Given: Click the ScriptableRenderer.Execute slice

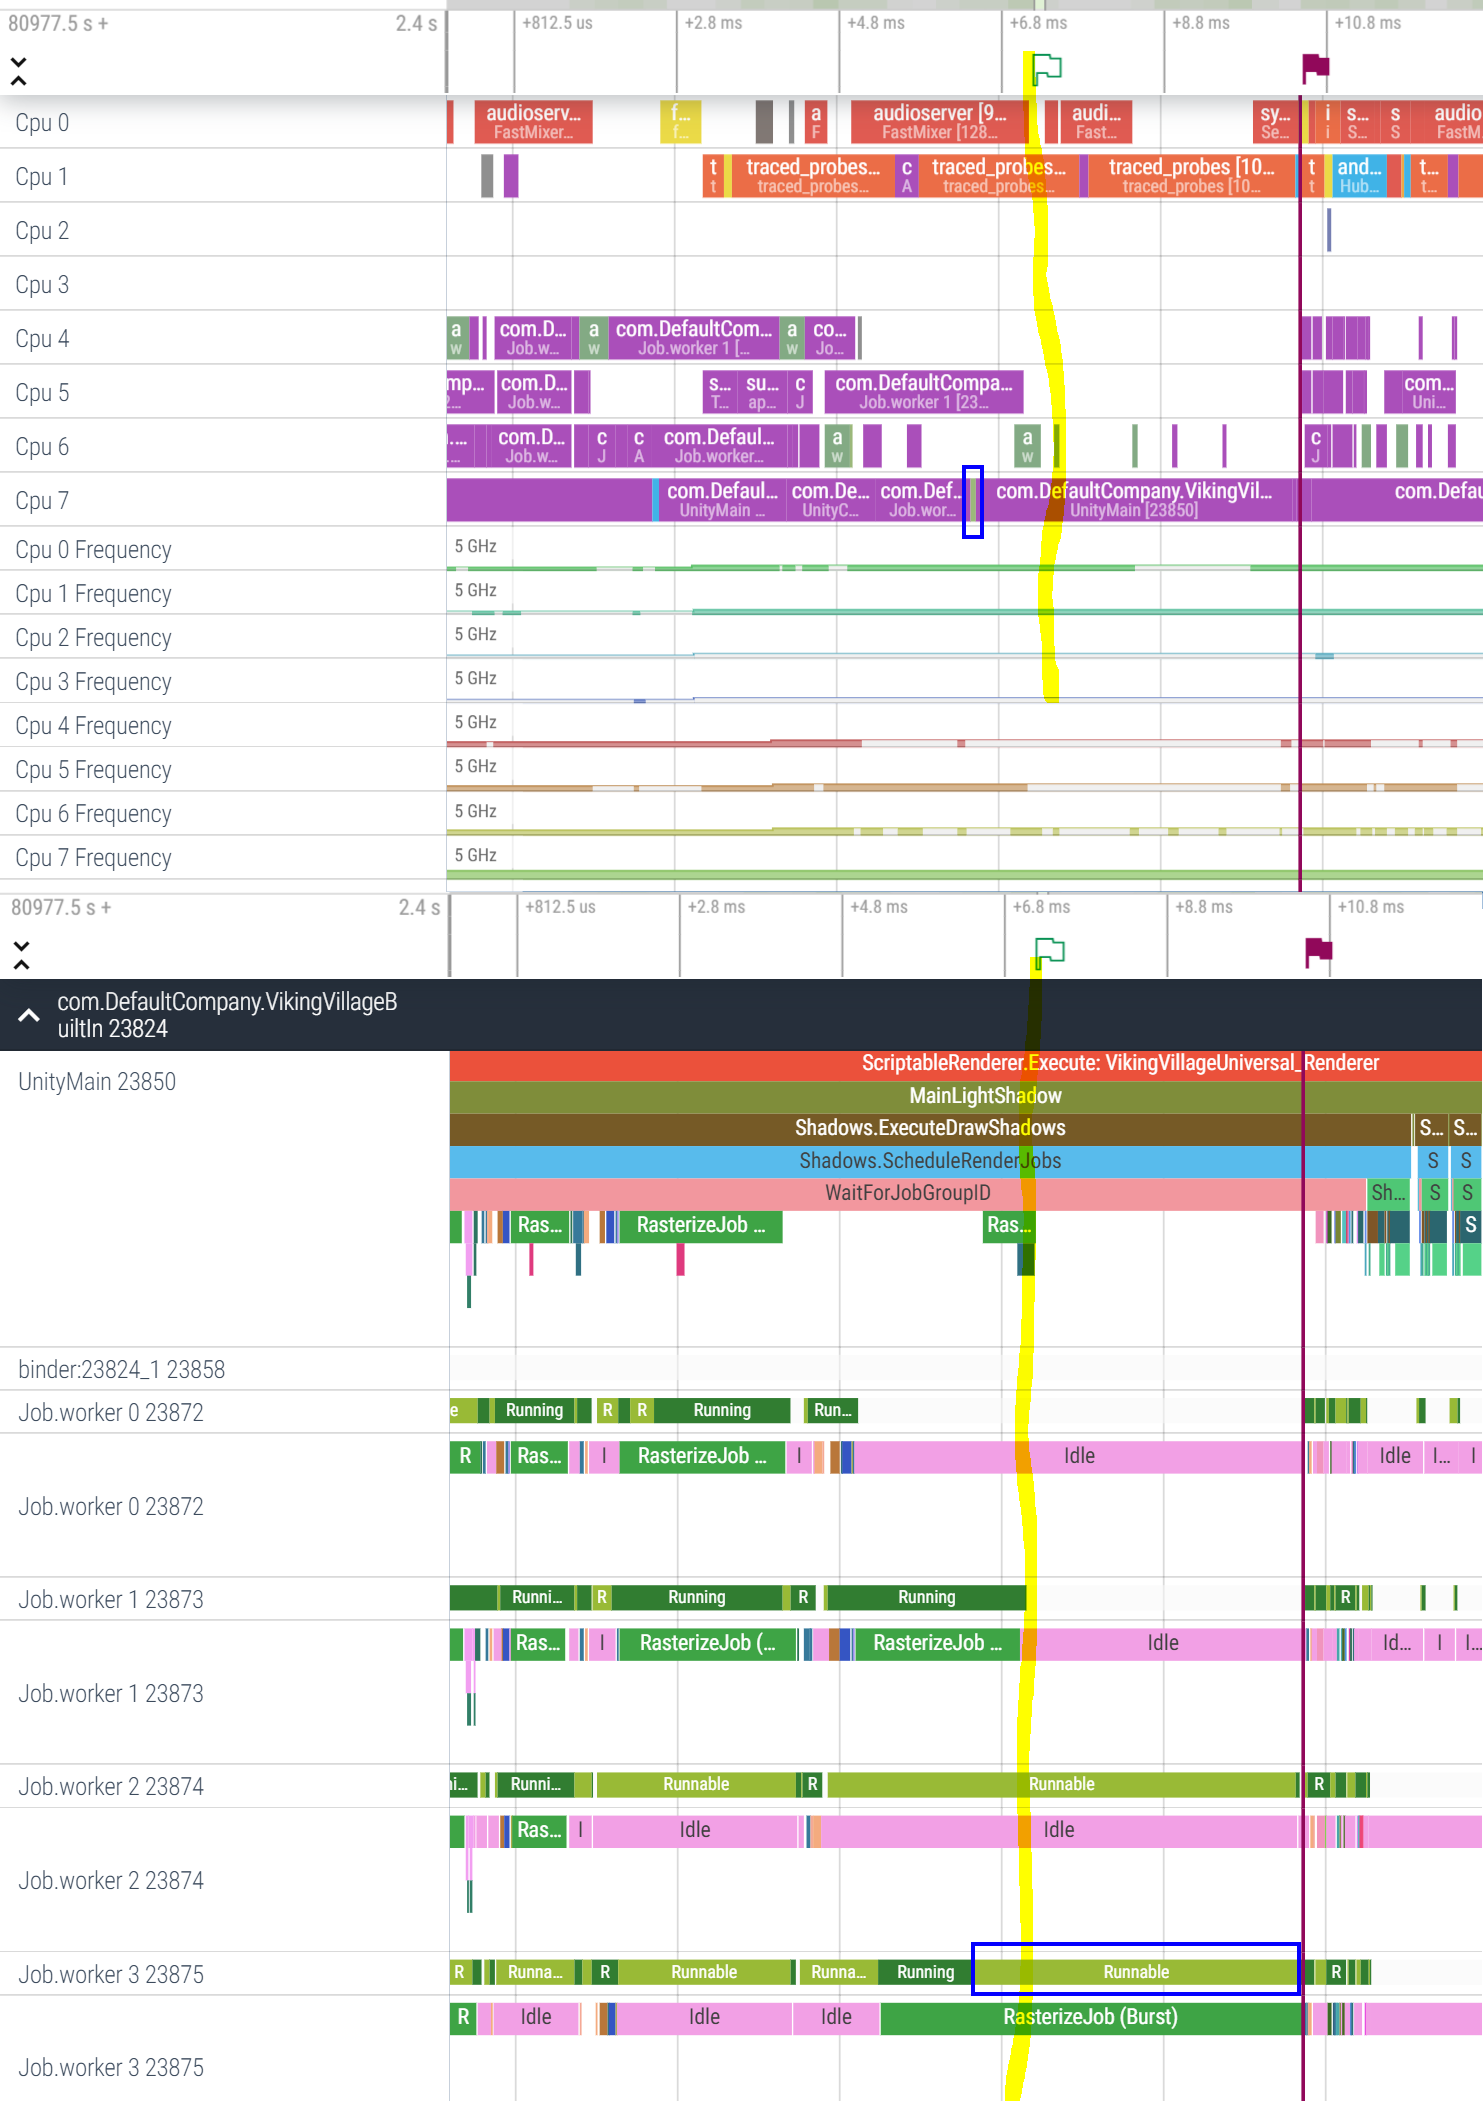Looking at the screenshot, I should pos(1119,1063).
